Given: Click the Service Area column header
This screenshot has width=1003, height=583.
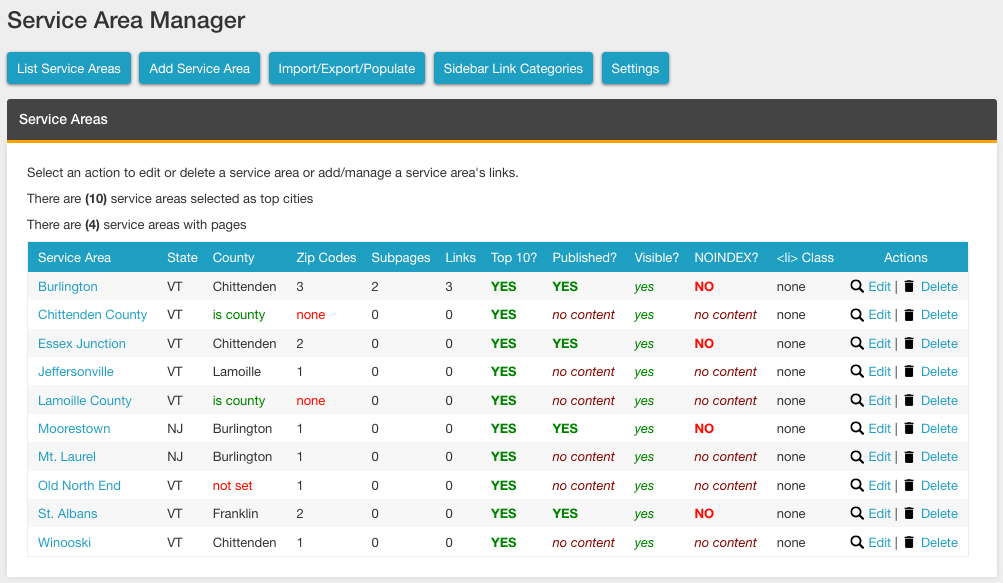Looking at the screenshot, I should click(74, 257).
